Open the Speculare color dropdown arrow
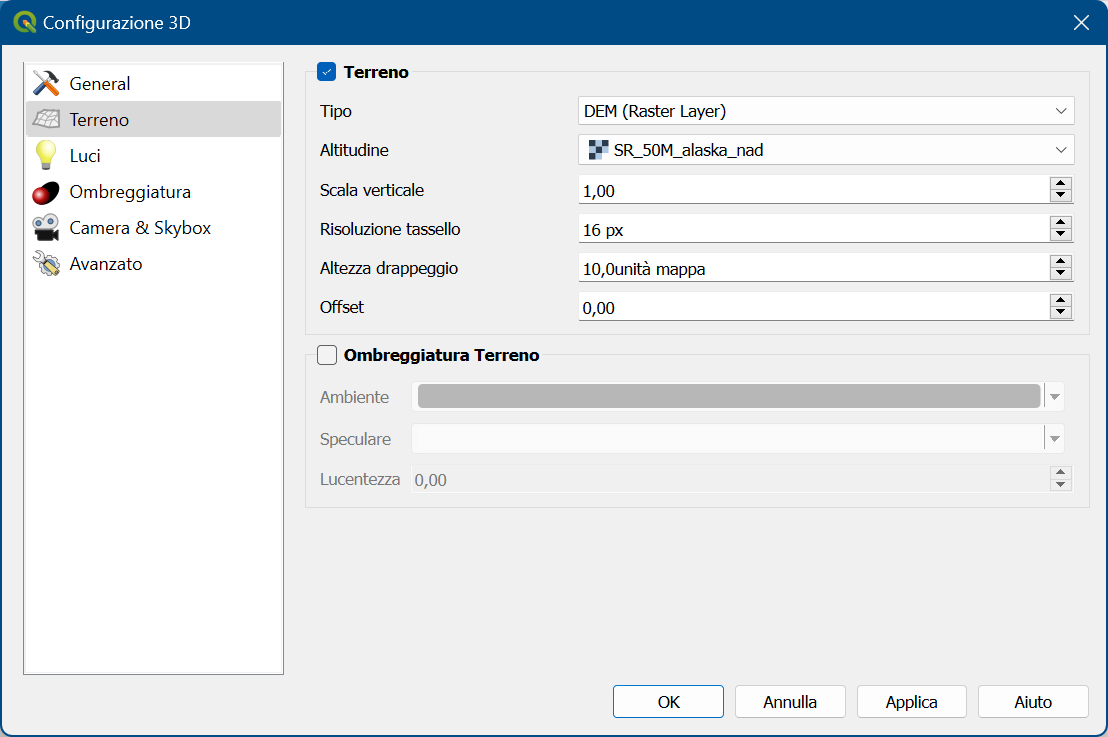 click(1054, 439)
